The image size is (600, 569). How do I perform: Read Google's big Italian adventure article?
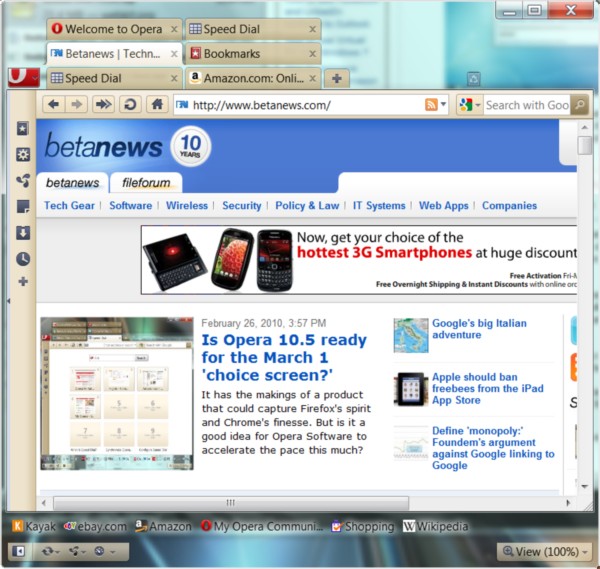point(479,329)
